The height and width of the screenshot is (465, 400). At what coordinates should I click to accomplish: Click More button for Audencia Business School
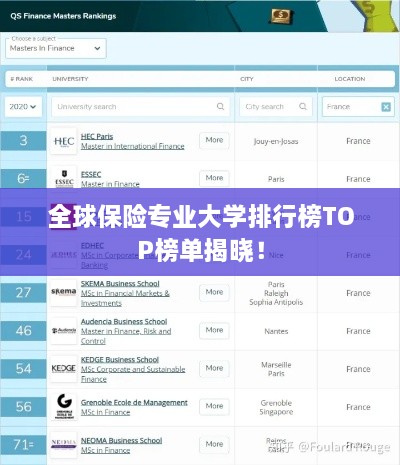click(214, 330)
